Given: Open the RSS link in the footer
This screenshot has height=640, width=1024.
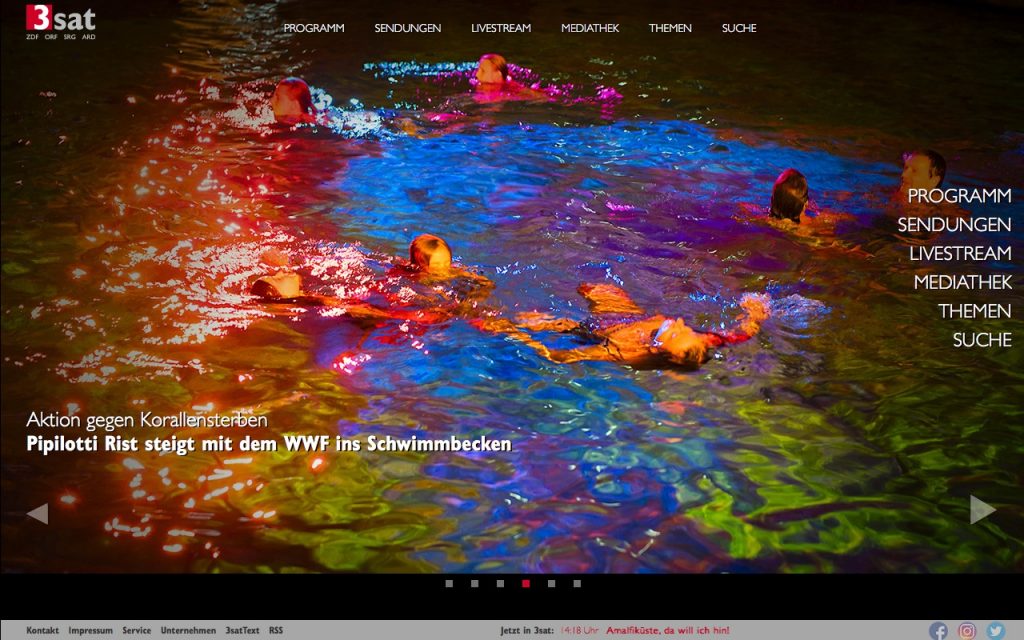Looking at the screenshot, I should (274, 630).
